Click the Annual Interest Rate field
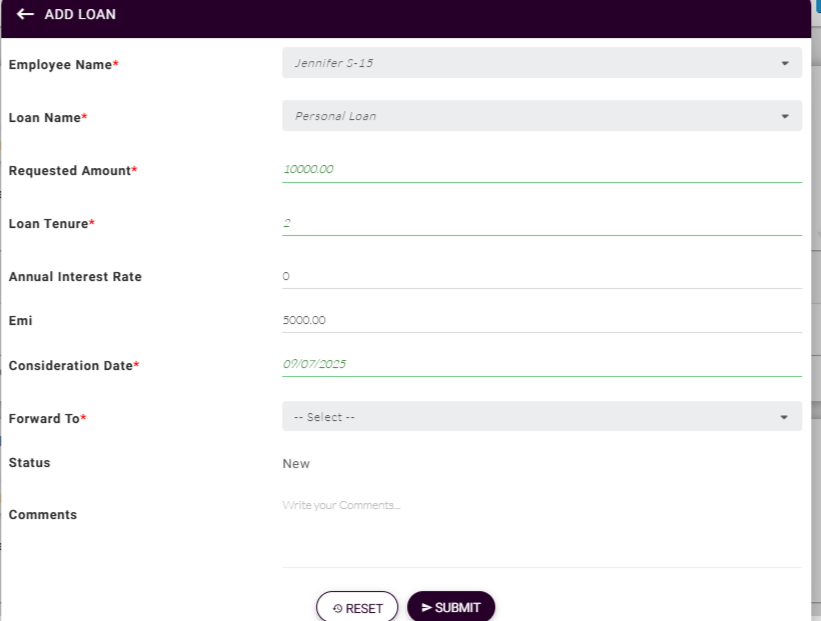Viewport: 821px width, 621px height. [541, 276]
